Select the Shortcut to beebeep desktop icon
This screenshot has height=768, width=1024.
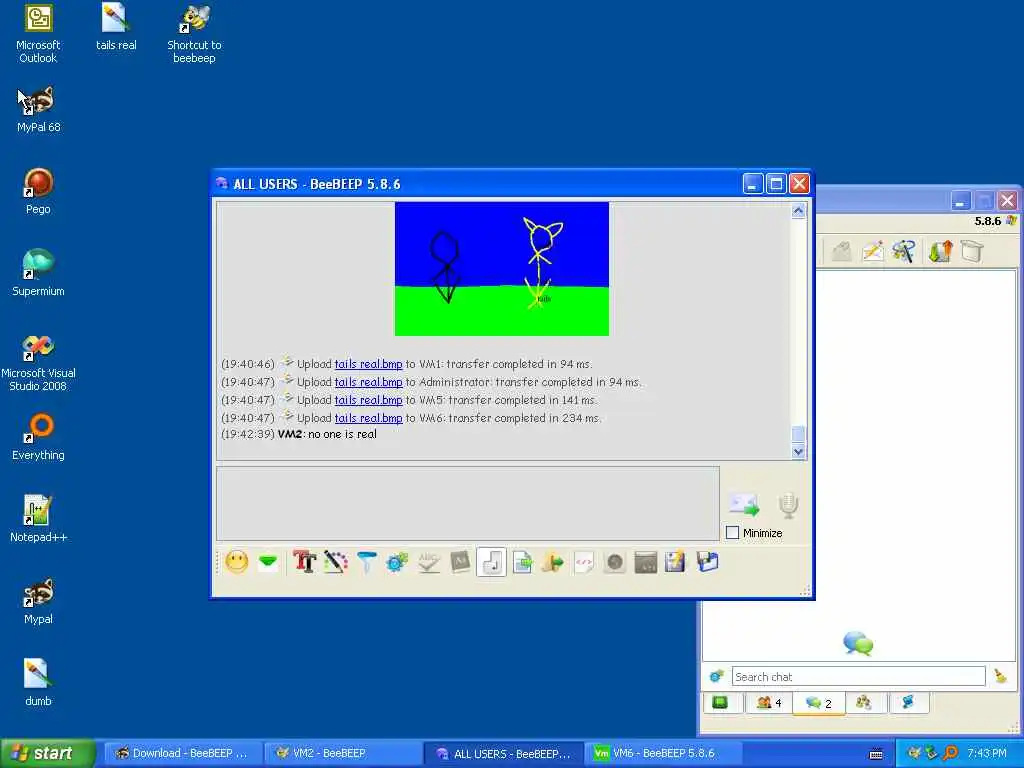point(194,34)
